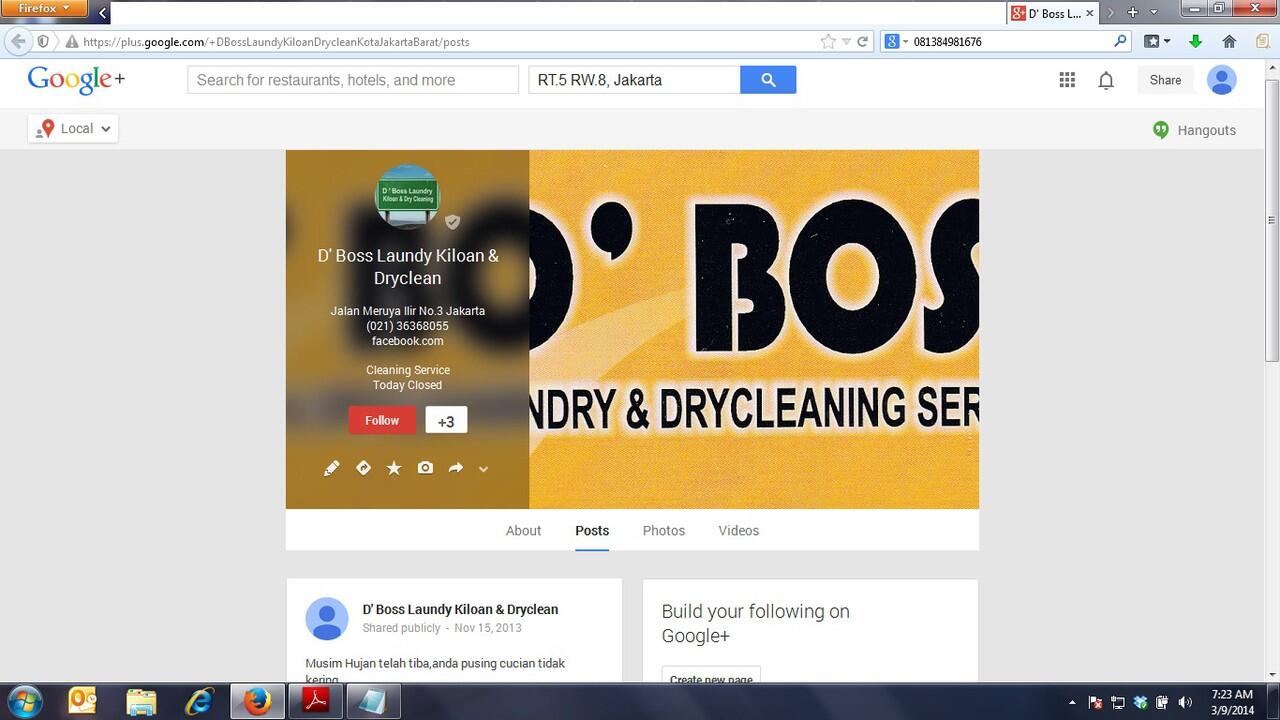Click the camera upload photo icon
1280x720 pixels.
click(425, 467)
